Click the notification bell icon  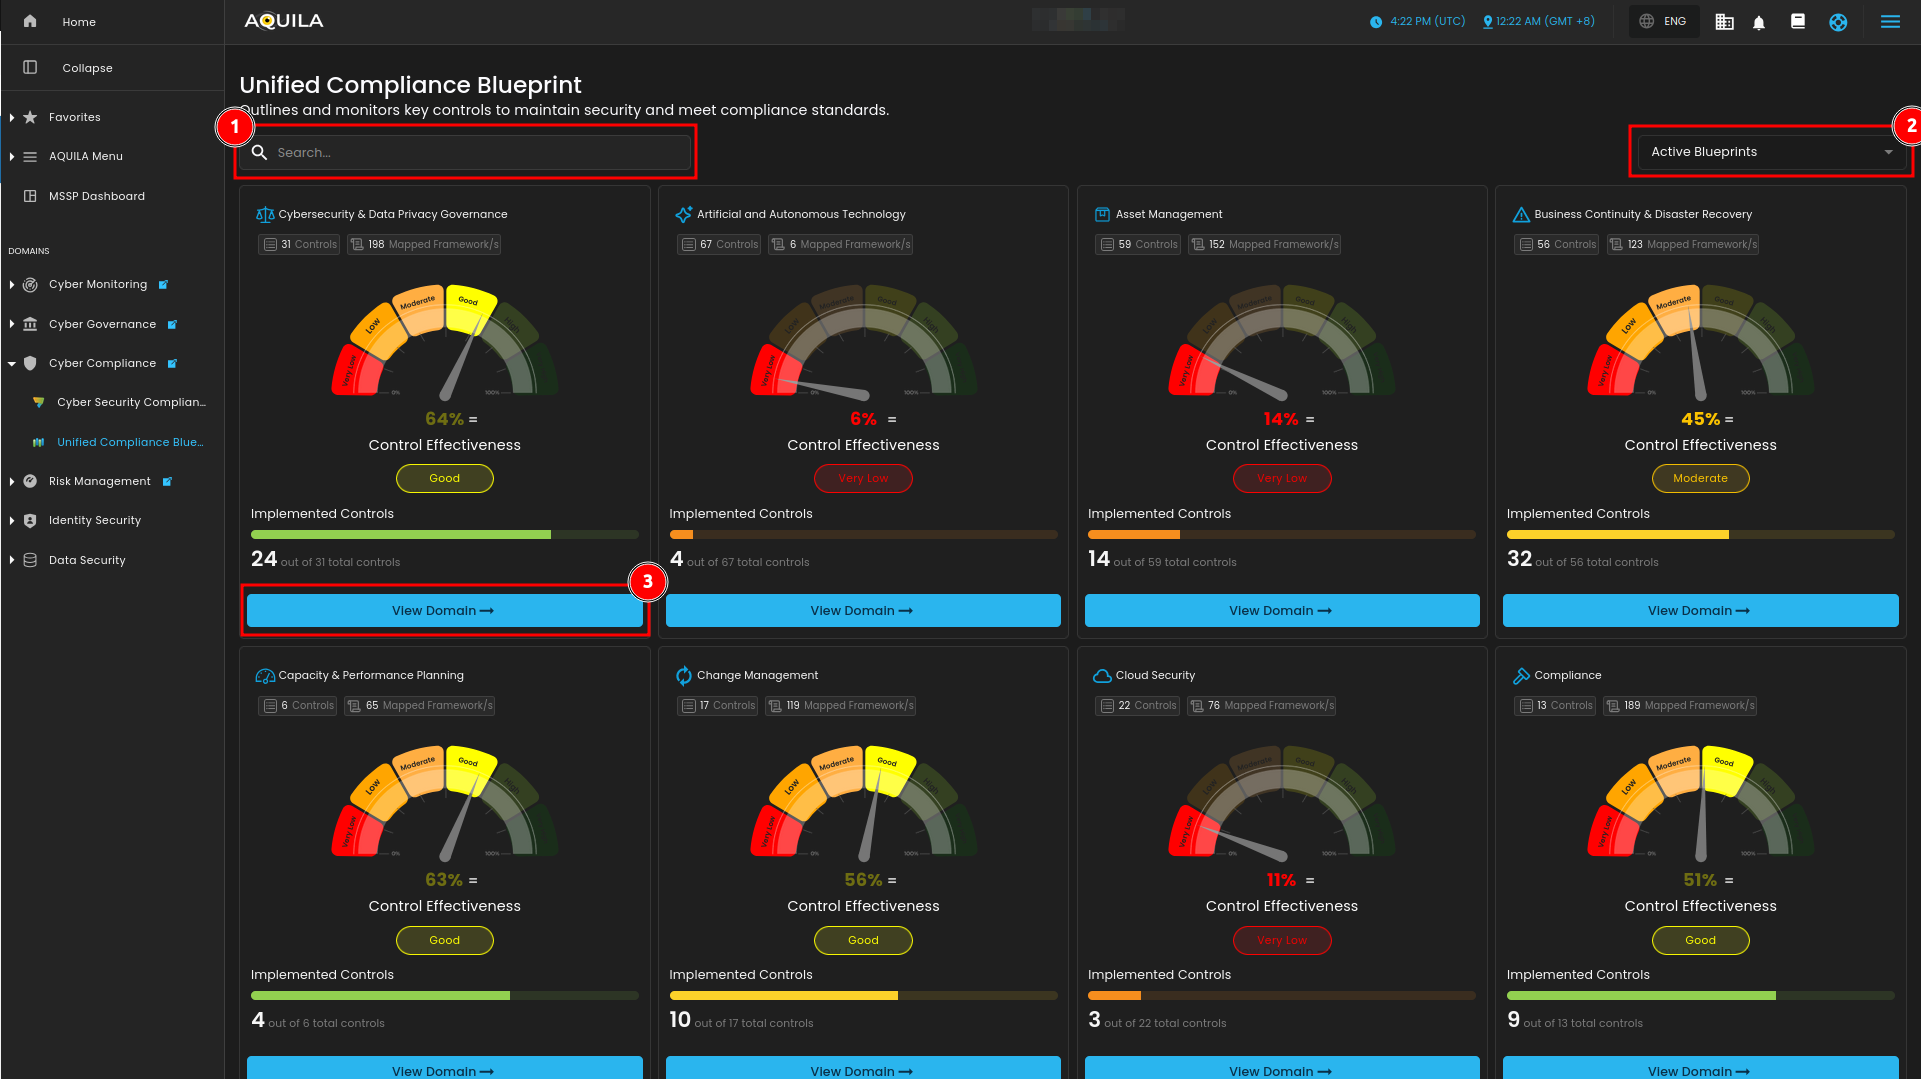1759,22
